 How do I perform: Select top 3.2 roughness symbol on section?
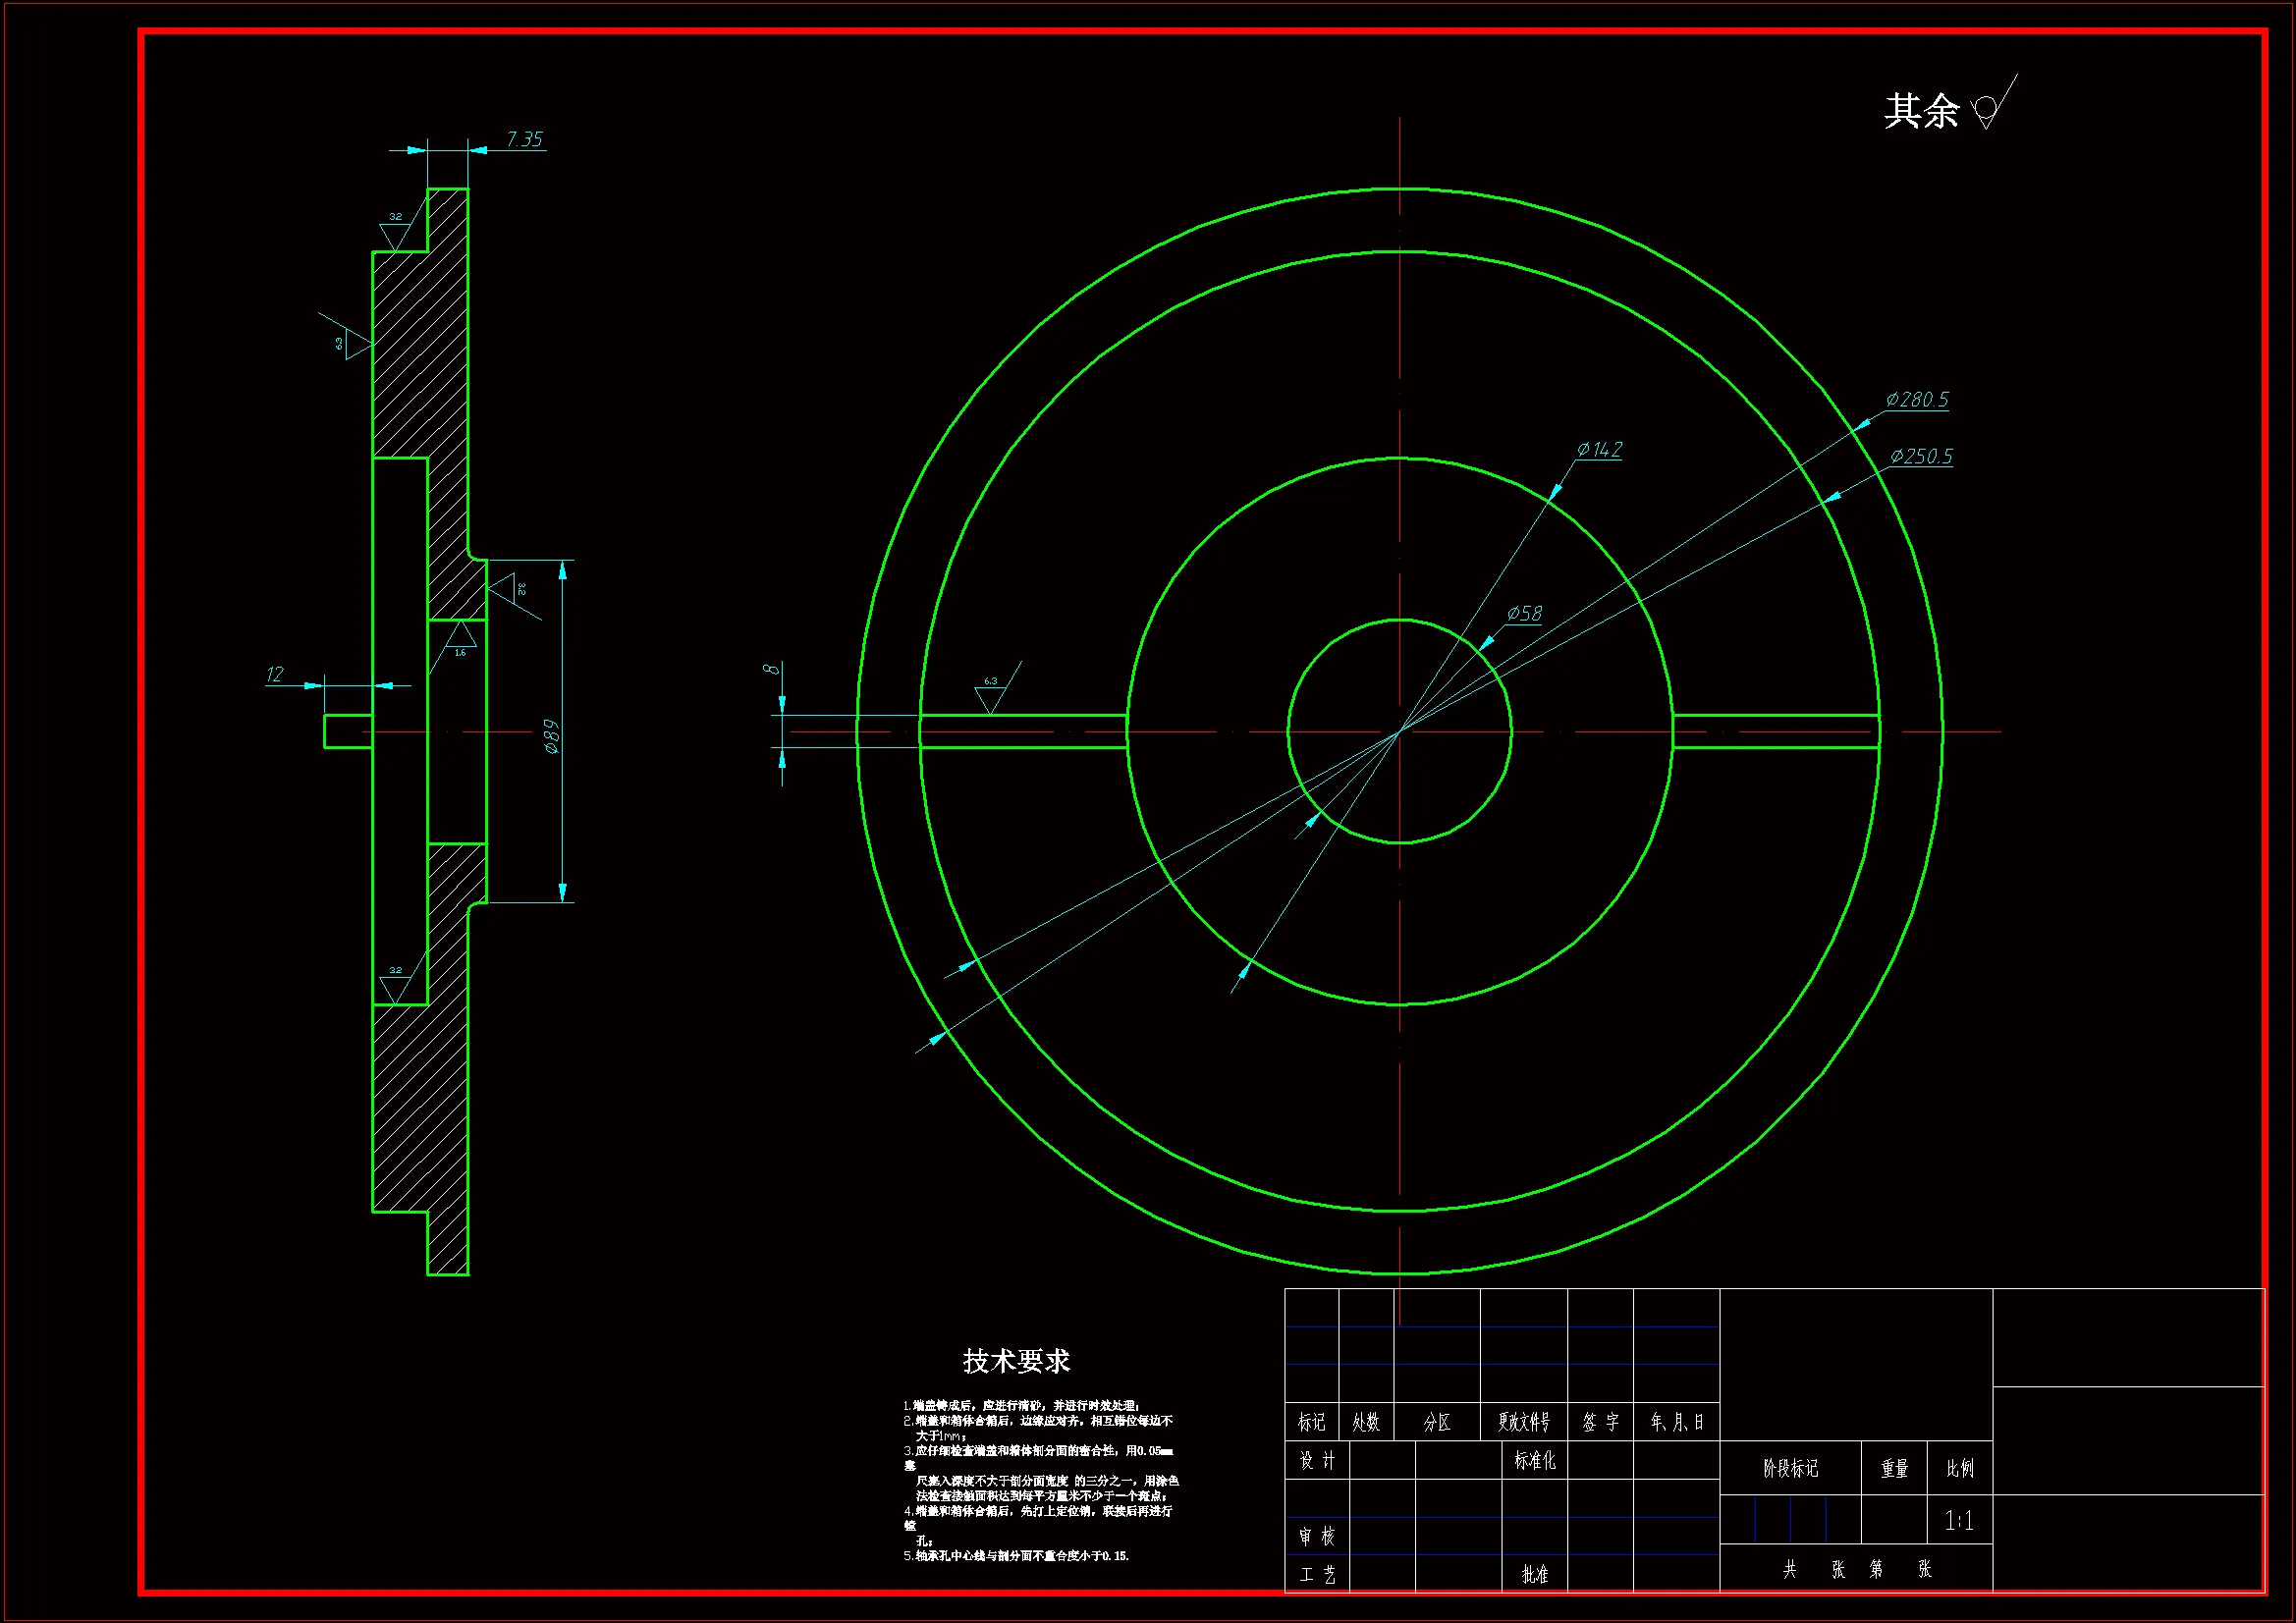coord(395,232)
